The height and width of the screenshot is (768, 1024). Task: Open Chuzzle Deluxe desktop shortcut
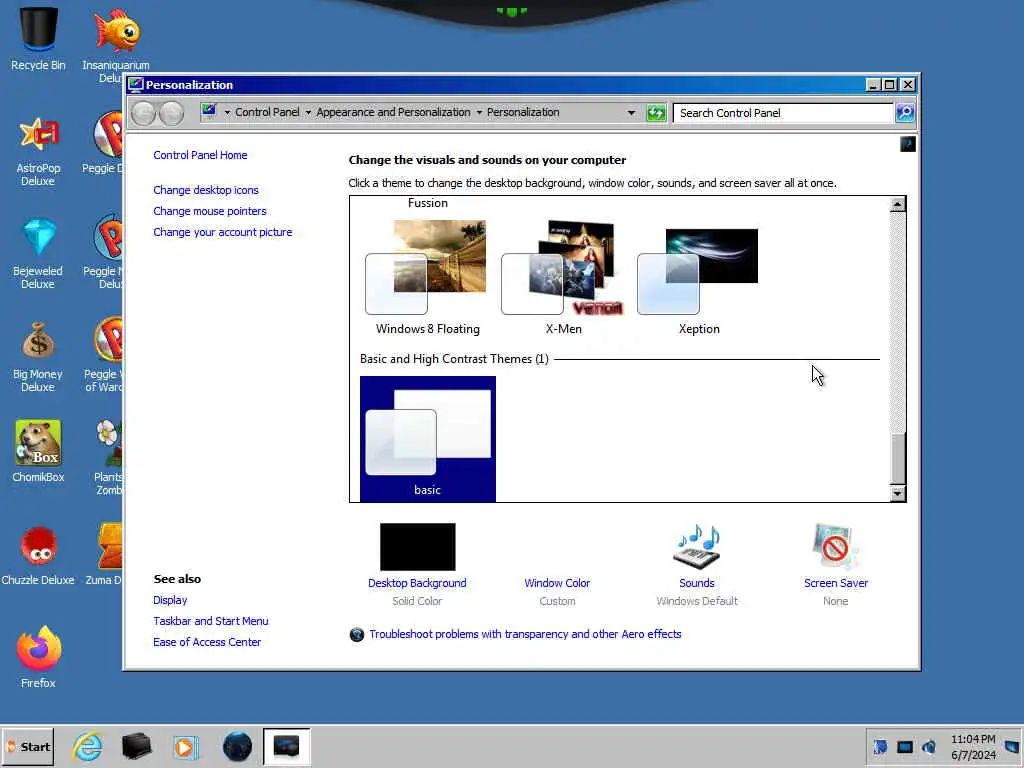point(38,555)
